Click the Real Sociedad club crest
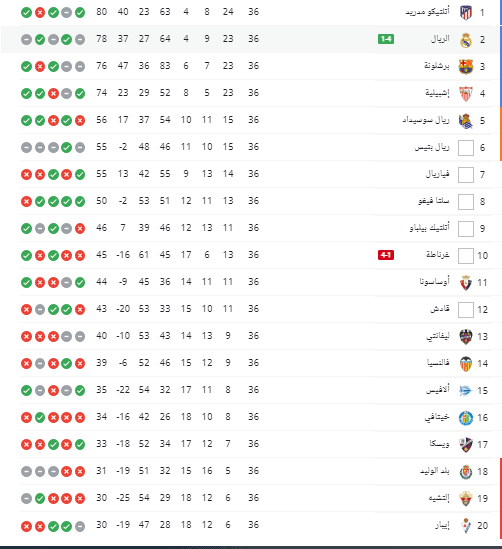Viewport: 502px width, 549px height. click(466, 121)
